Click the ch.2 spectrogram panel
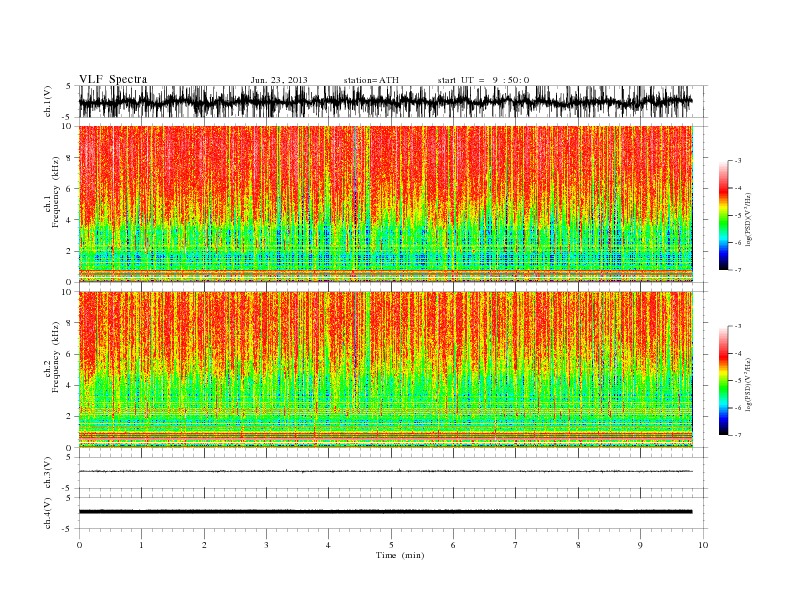The height and width of the screenshot is (612, 792). click(386, 370)
